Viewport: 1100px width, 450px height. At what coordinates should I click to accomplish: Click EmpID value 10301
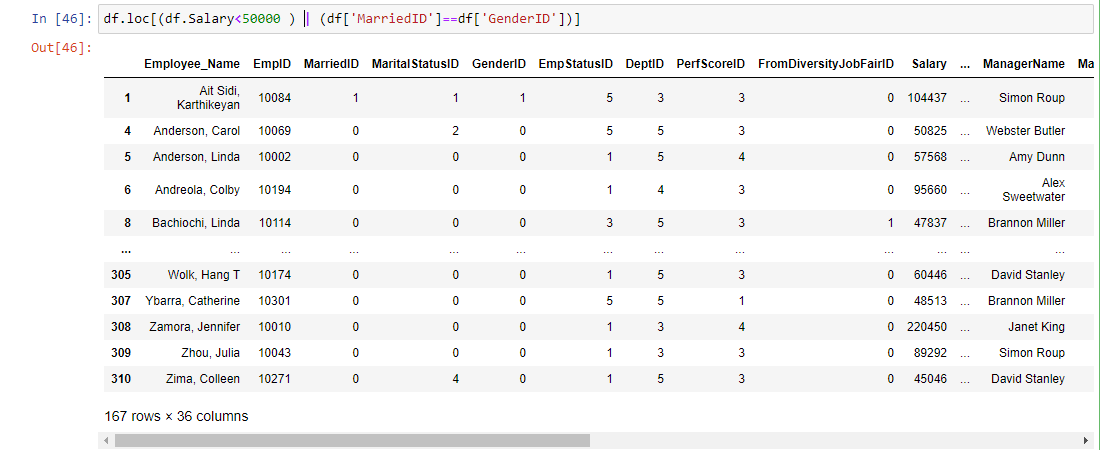click(274, 300)
